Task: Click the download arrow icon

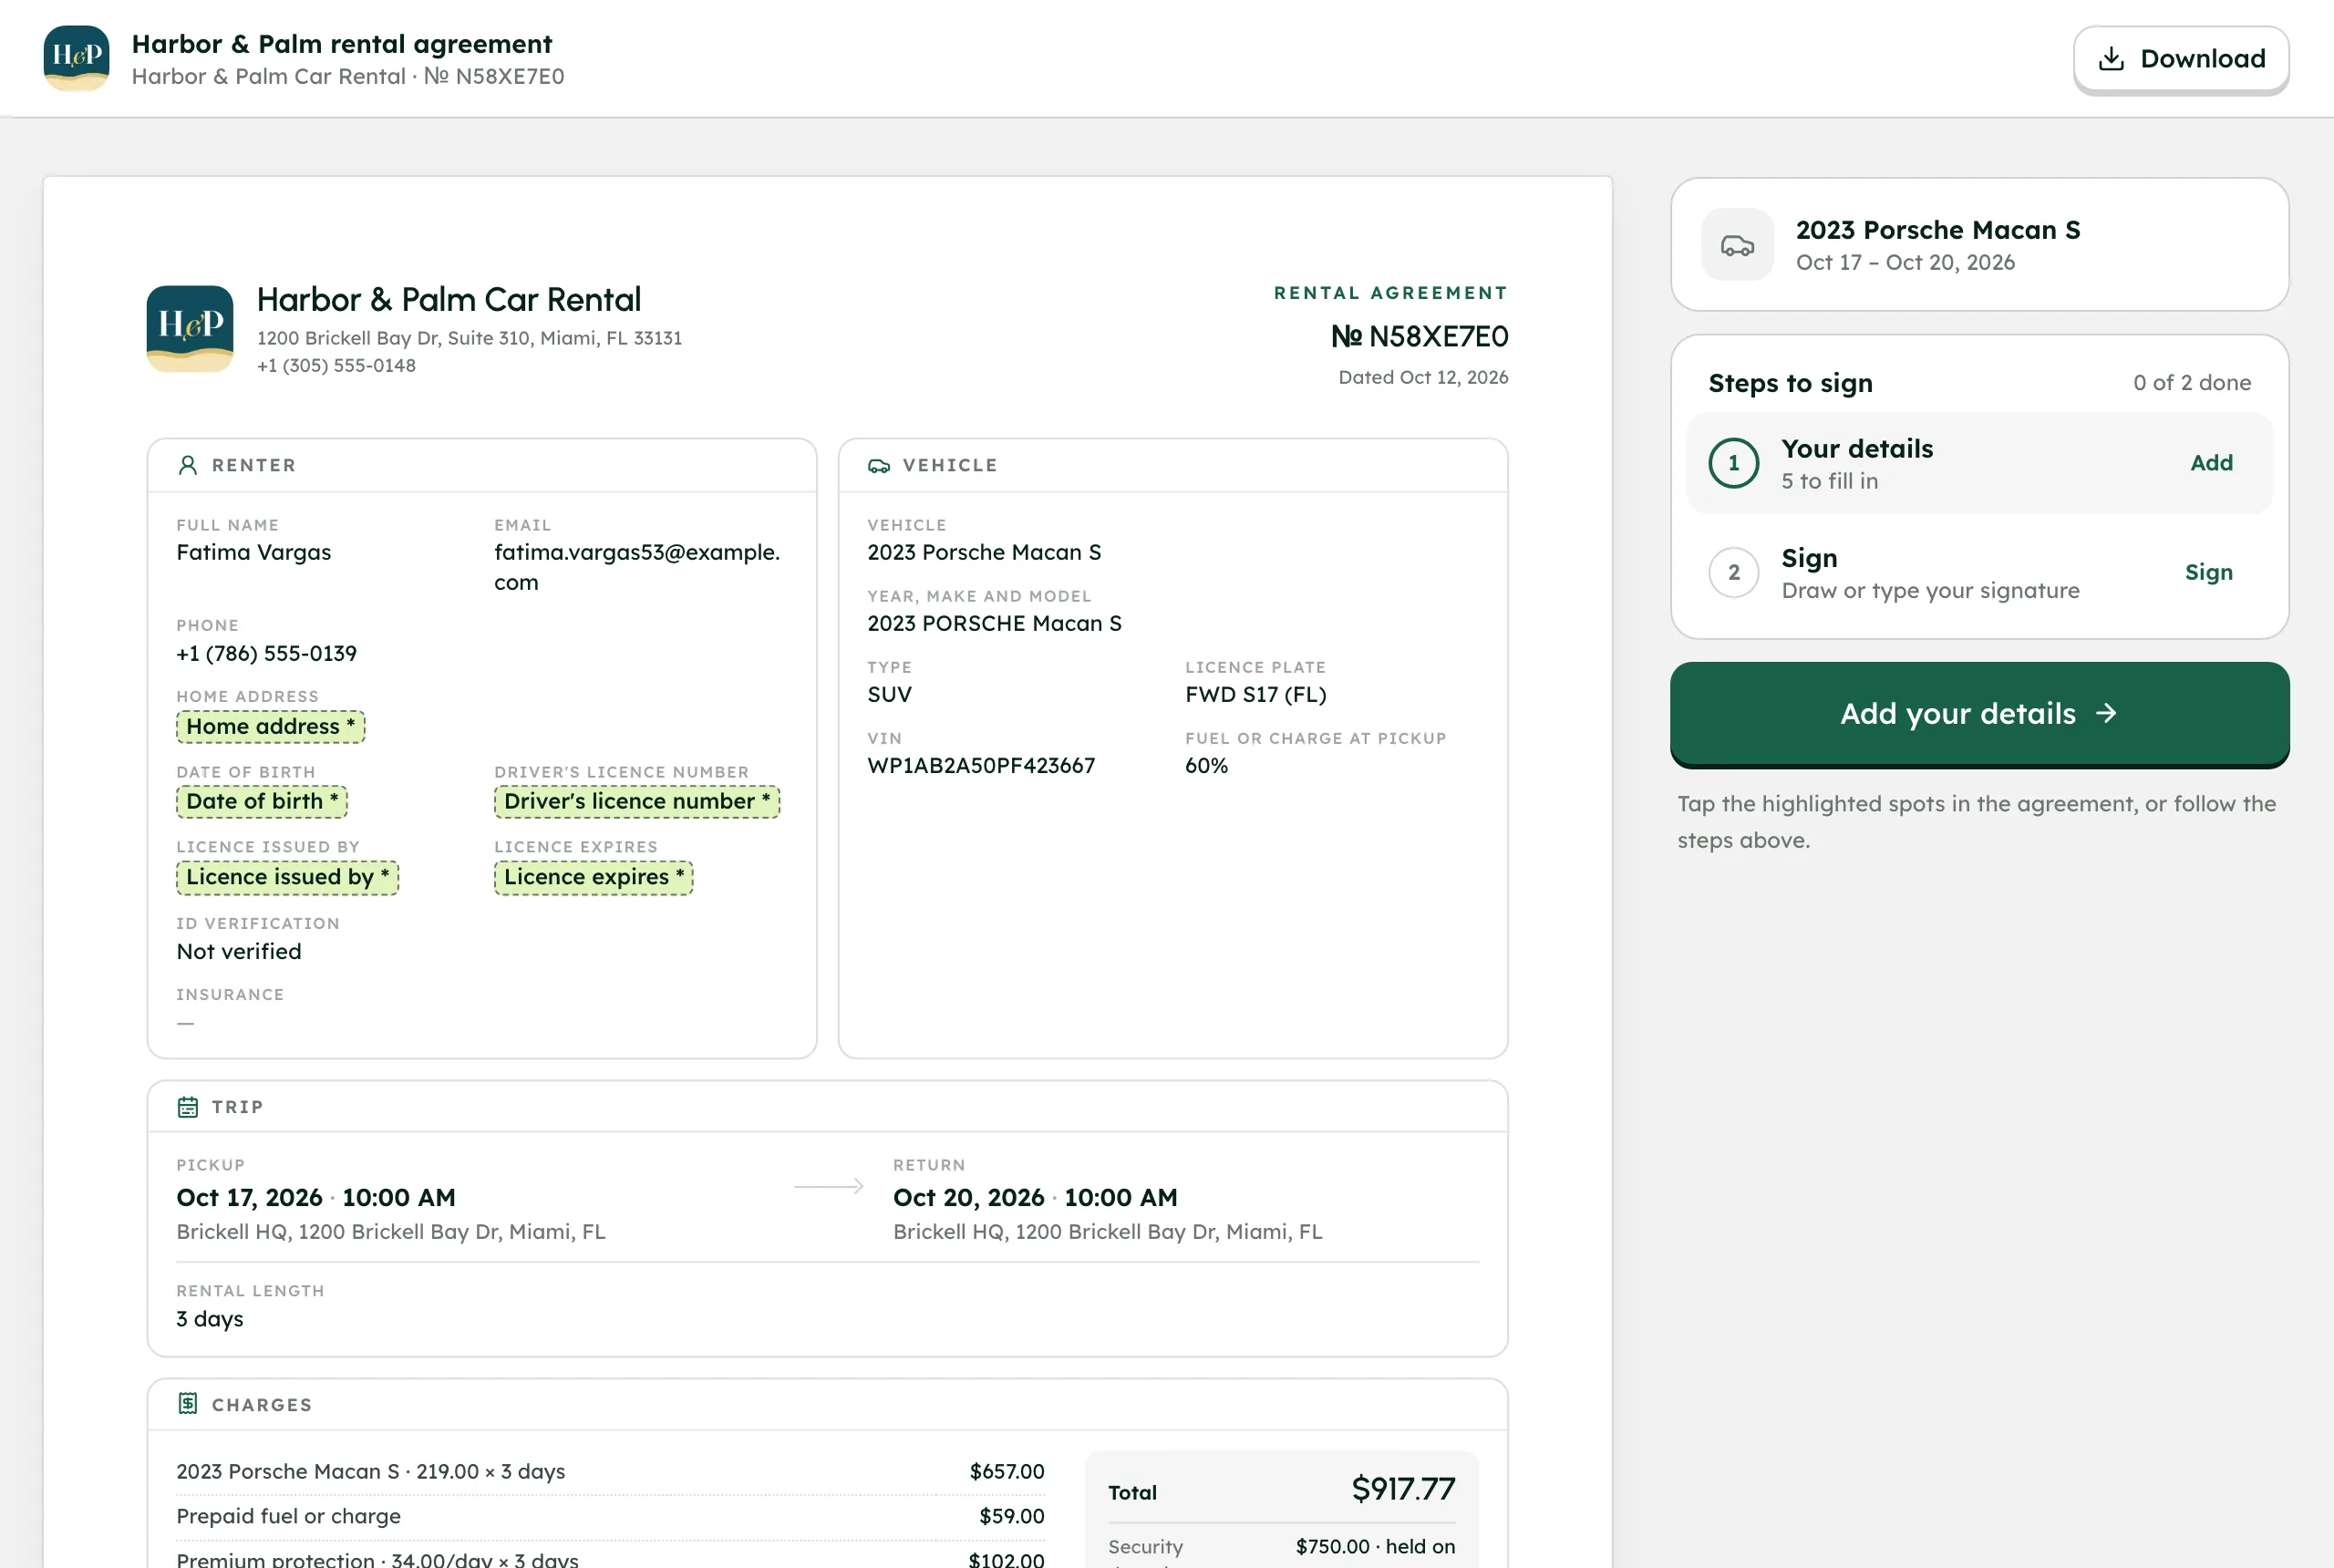Action: point(2110,59)
